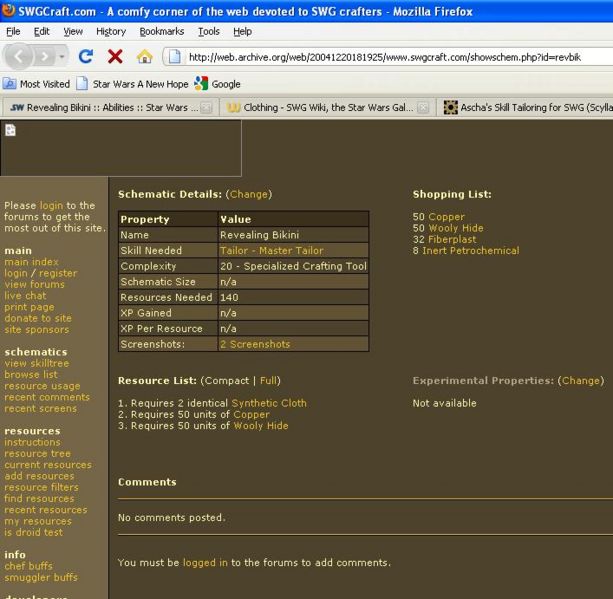Click the browser Back arrow button
Image resolution: width=613 pixels, height=599 pixels.
(x=22, y=58)
